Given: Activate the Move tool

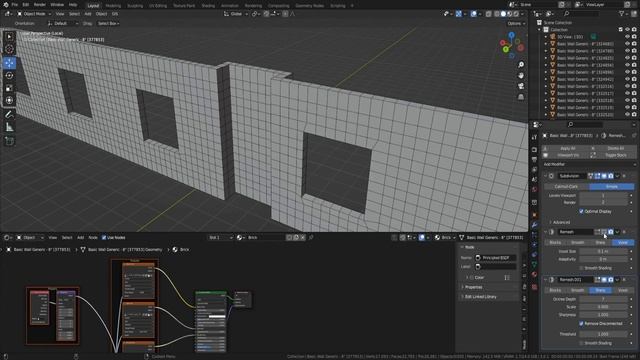Looking at the screenshot, I should (x=9, y=63).
